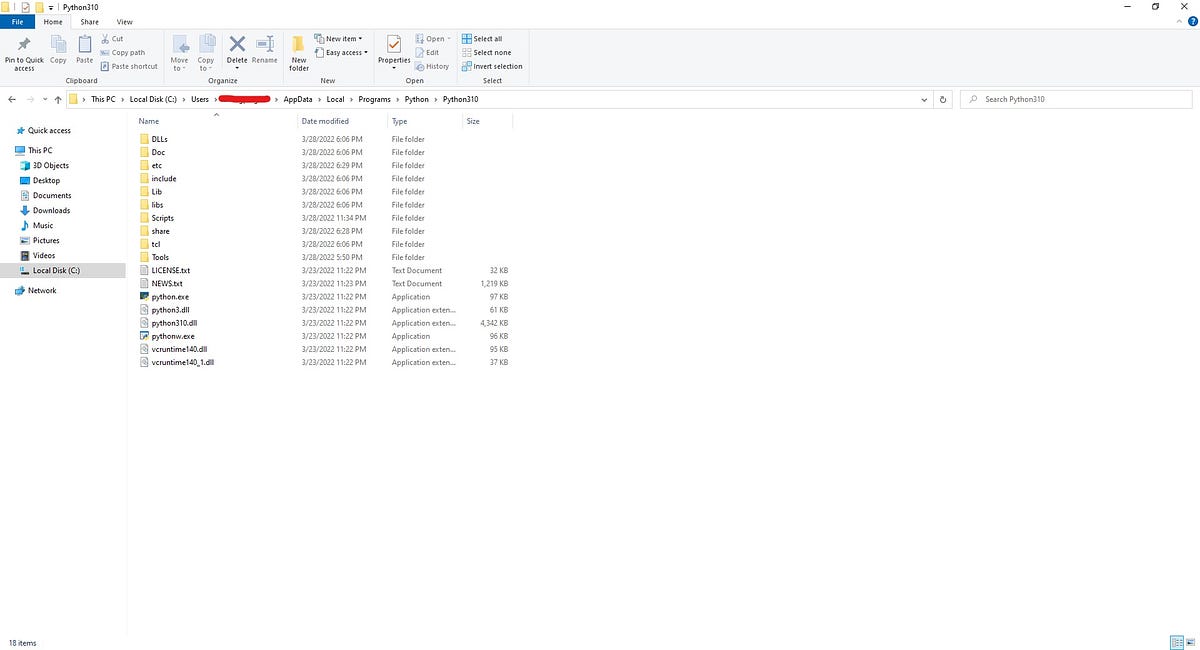The height and width of the screenshot is (650, 1200).
Task: Click the Copy icon in the Clipboard group
Action: point(58,52)
